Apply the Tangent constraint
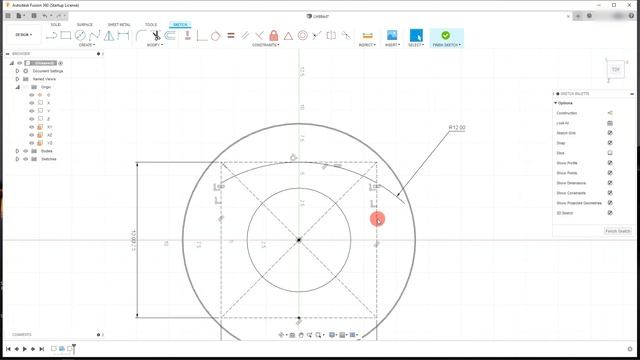640x360 pixels. coord(216,36)
